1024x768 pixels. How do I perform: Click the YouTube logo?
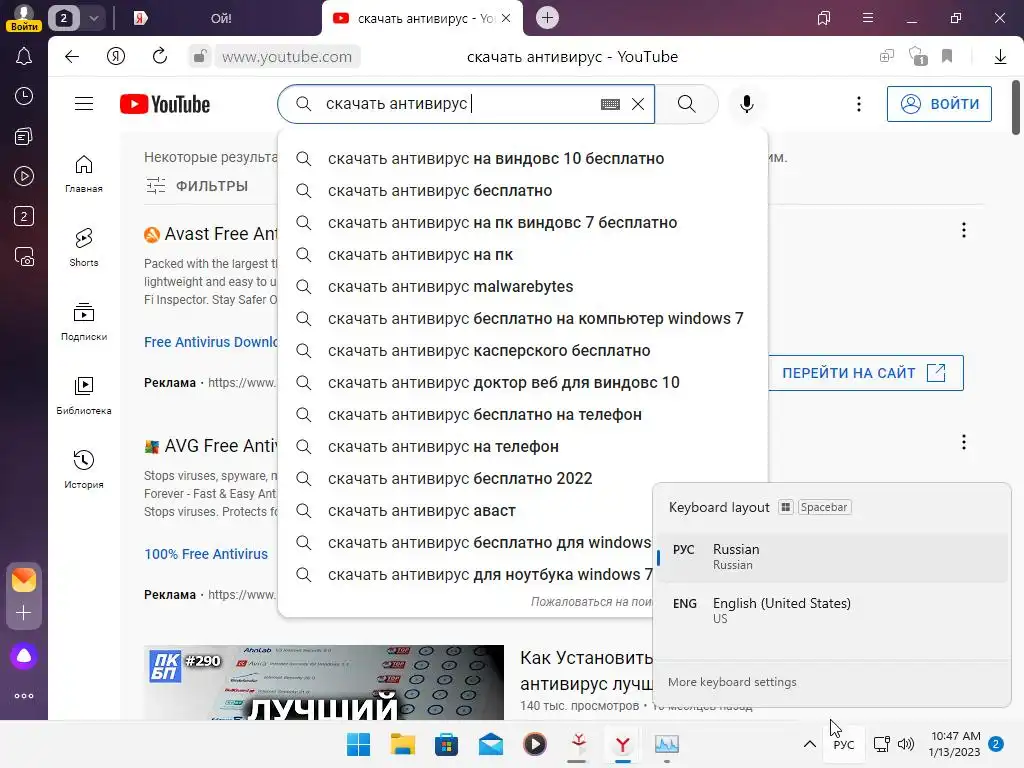coord(165,104)
